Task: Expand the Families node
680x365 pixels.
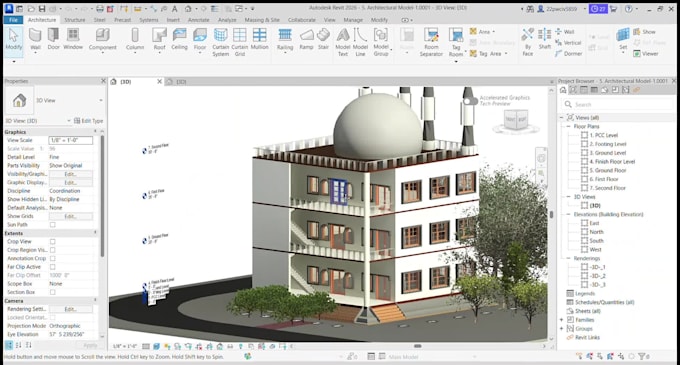Action: [x=562, y=320]
